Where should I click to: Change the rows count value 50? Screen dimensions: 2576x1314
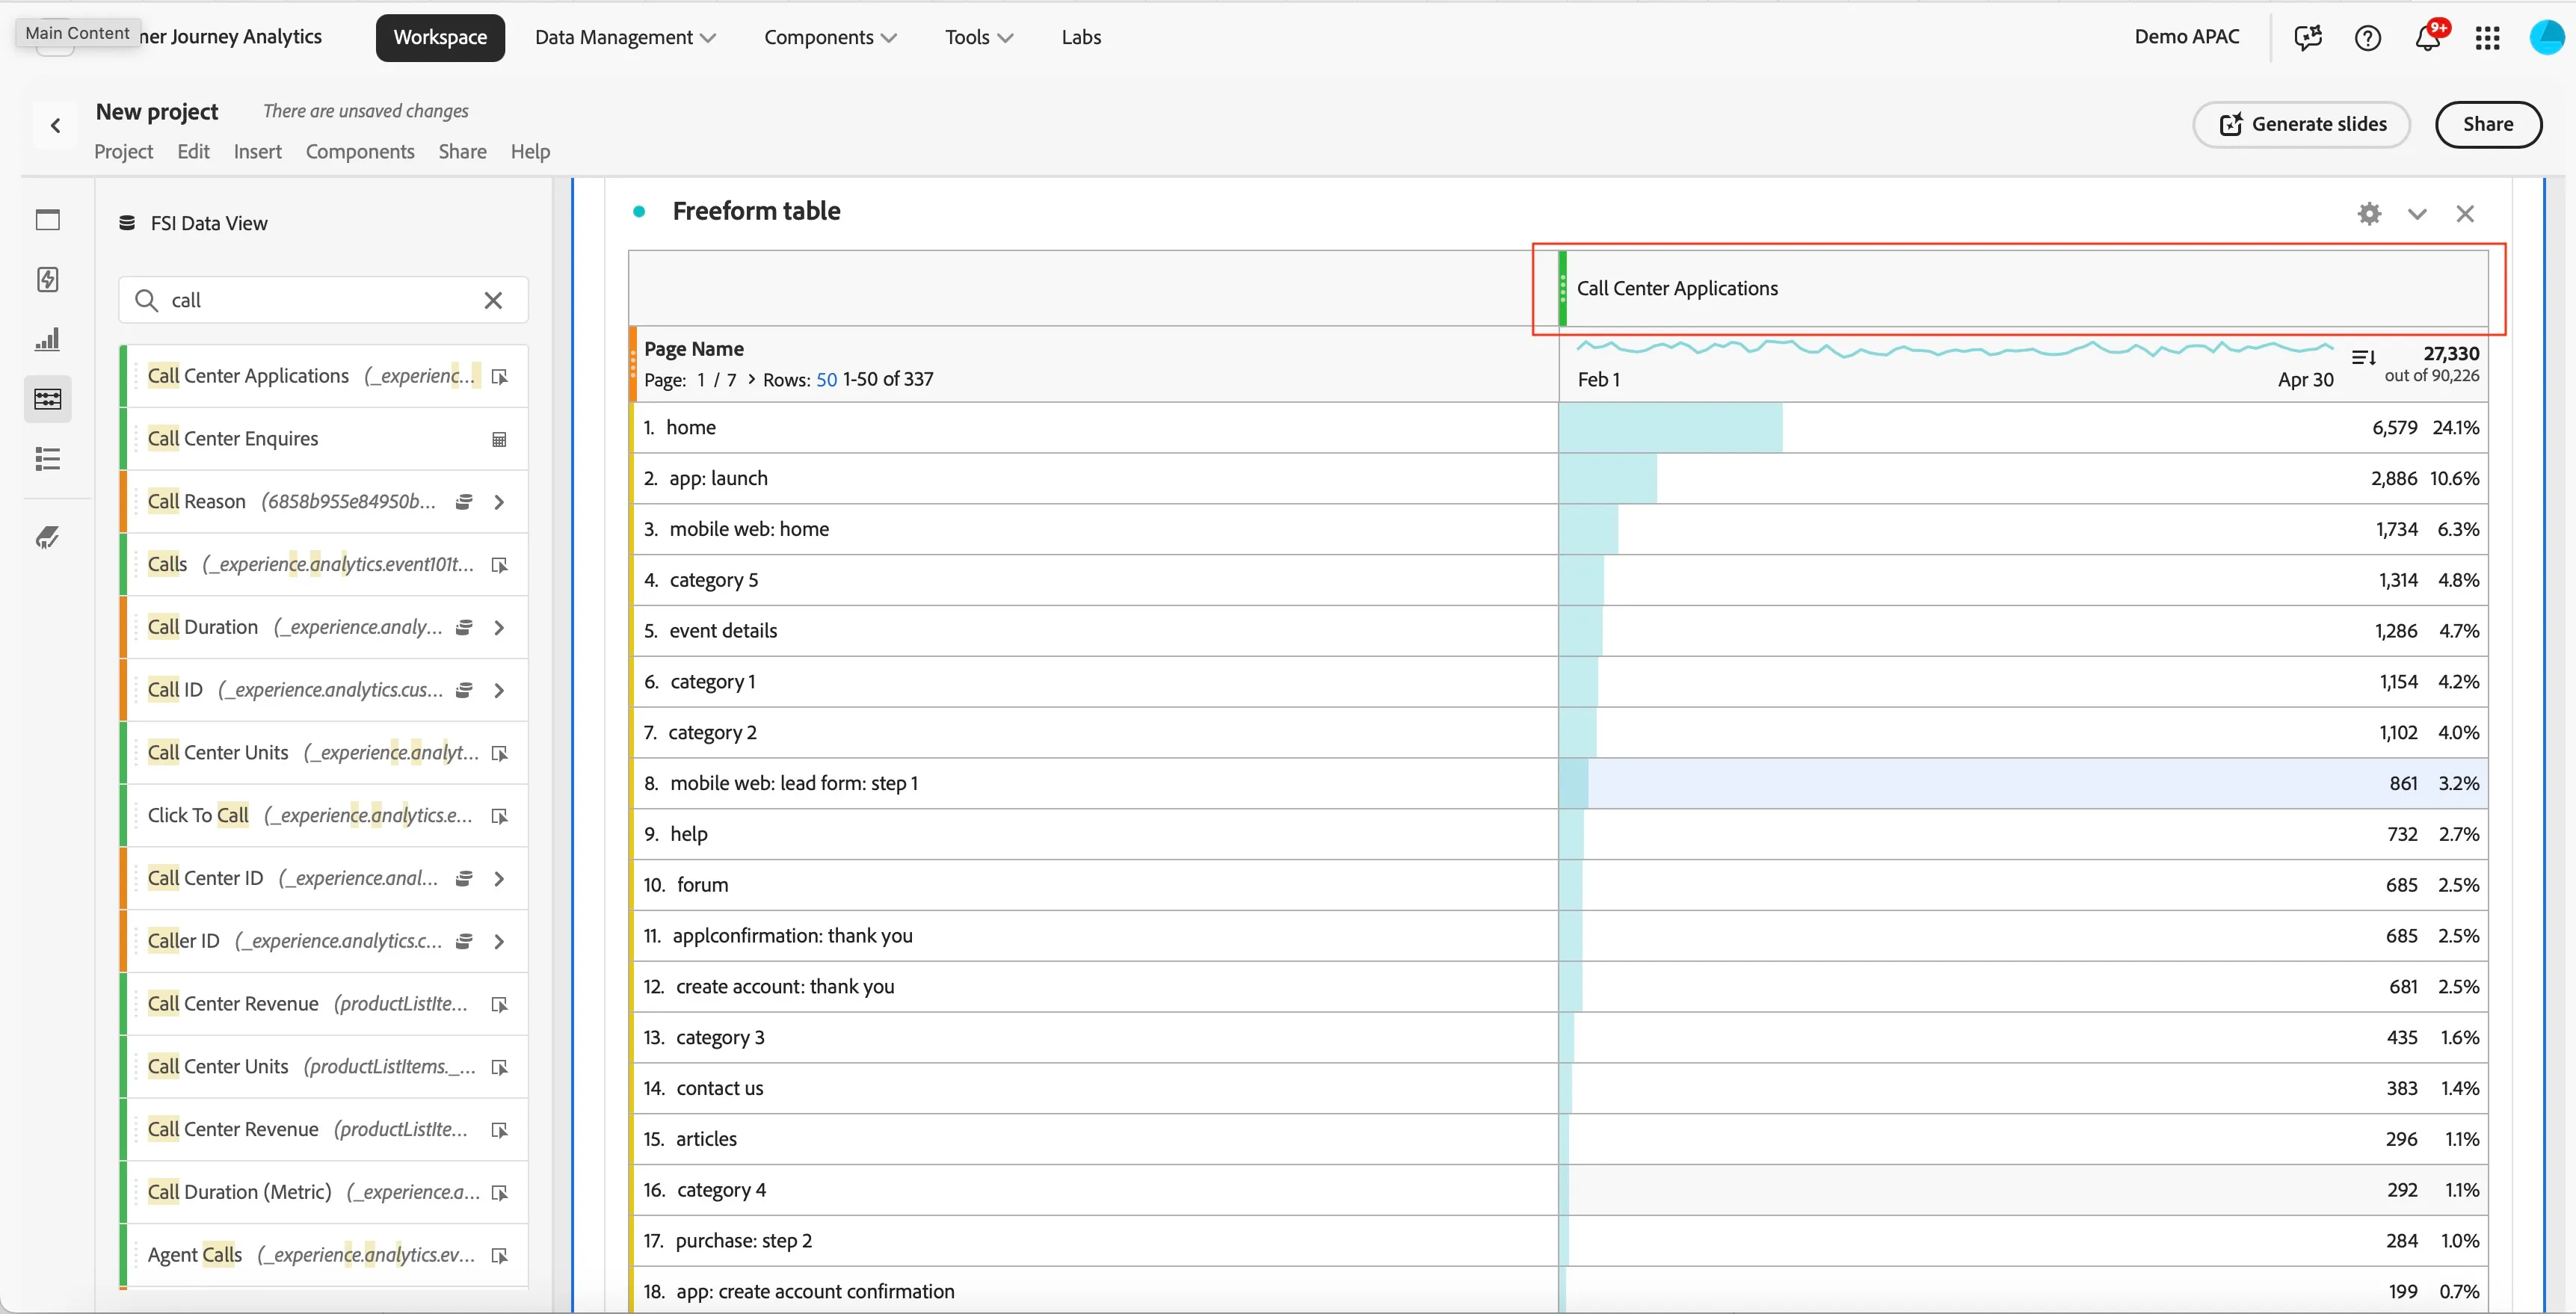pyautogui.click(x=826, y=379)
